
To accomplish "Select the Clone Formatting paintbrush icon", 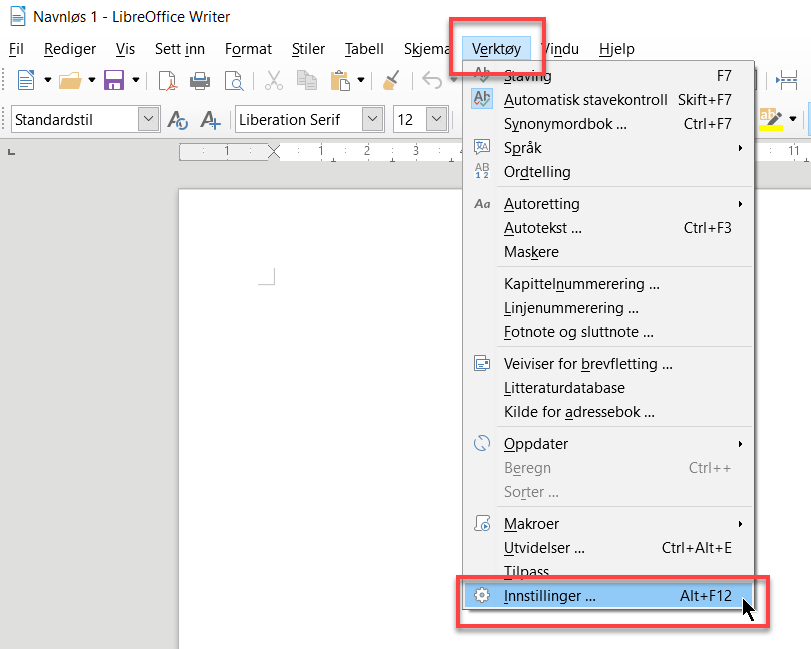I will (391, 80).
